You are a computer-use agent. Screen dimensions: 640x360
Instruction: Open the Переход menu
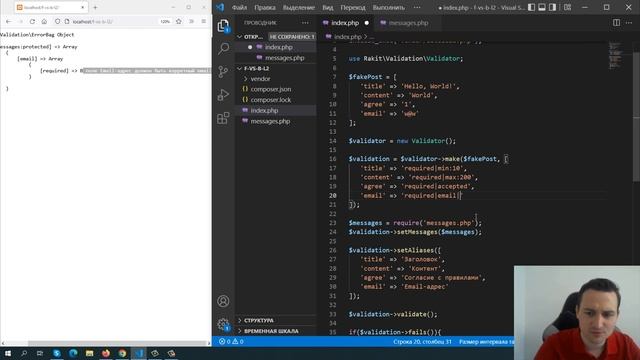click(x=353, y=7)
